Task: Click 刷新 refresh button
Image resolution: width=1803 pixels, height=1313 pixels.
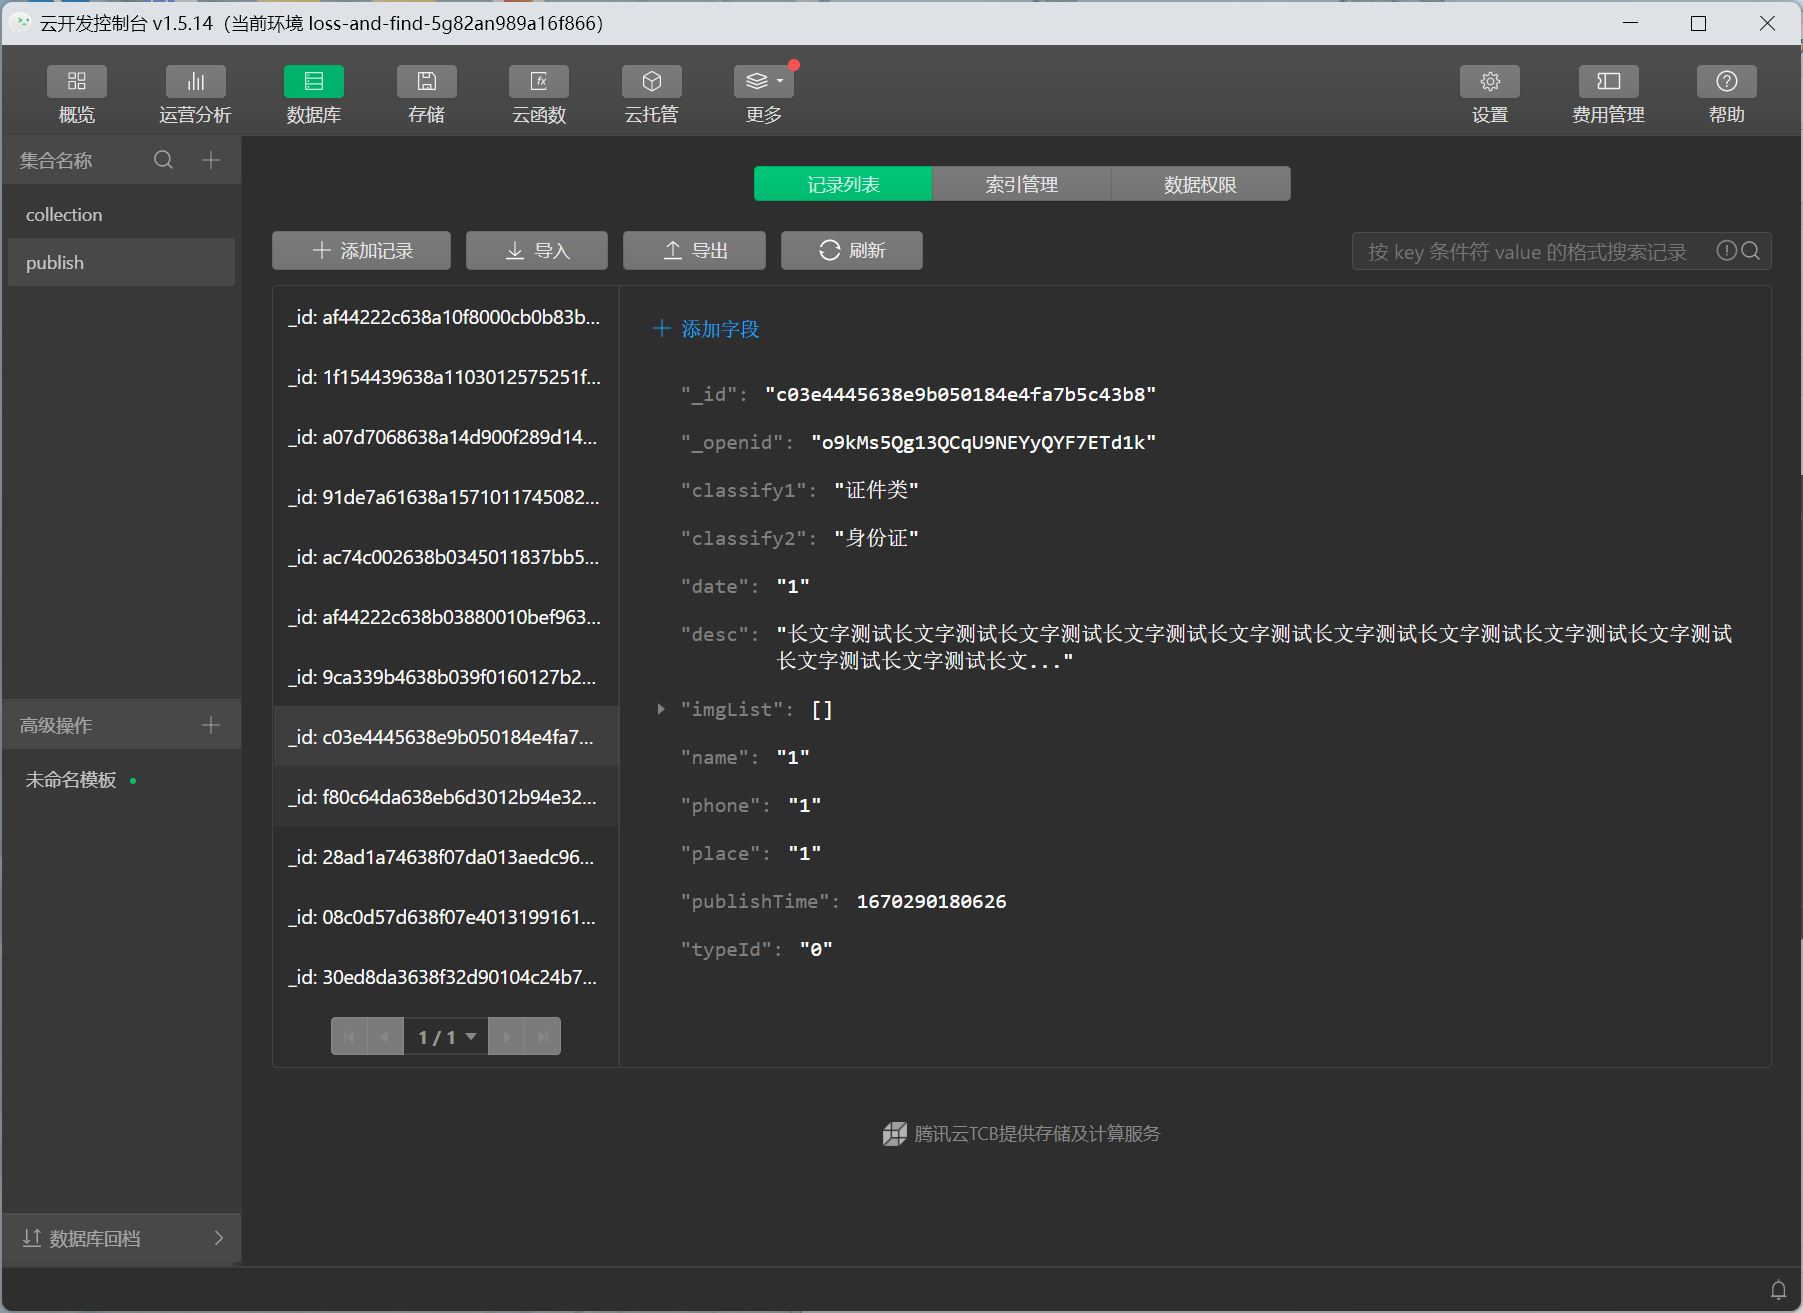Action: pos(852,251)
